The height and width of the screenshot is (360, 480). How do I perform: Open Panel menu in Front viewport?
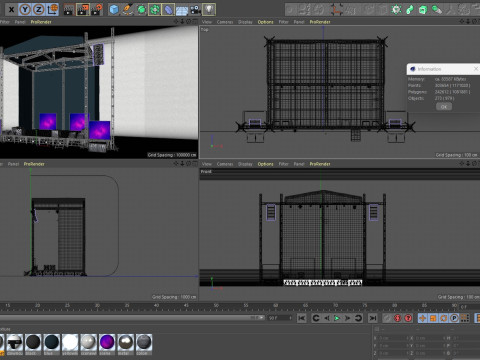(299, 164)
